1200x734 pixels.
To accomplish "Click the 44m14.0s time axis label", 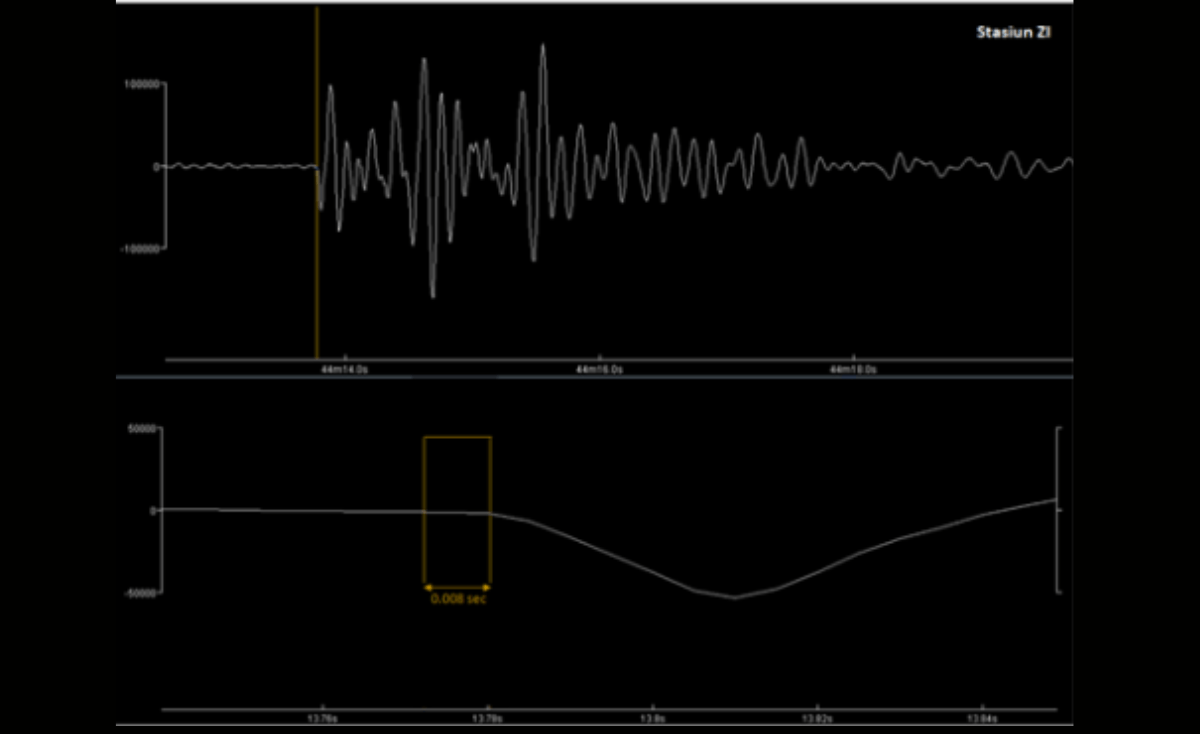I will (346, 369).
